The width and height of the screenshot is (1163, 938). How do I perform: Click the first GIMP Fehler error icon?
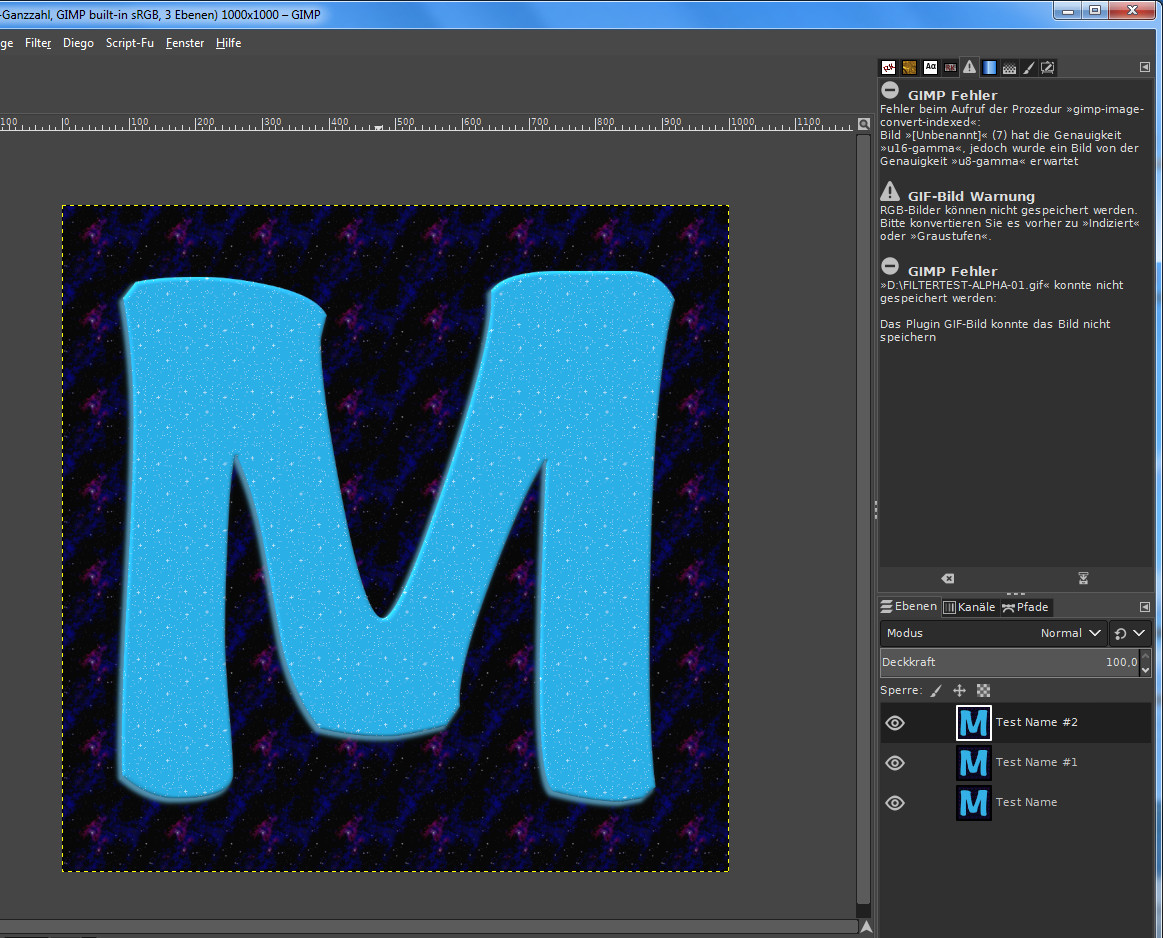[890, 90]
